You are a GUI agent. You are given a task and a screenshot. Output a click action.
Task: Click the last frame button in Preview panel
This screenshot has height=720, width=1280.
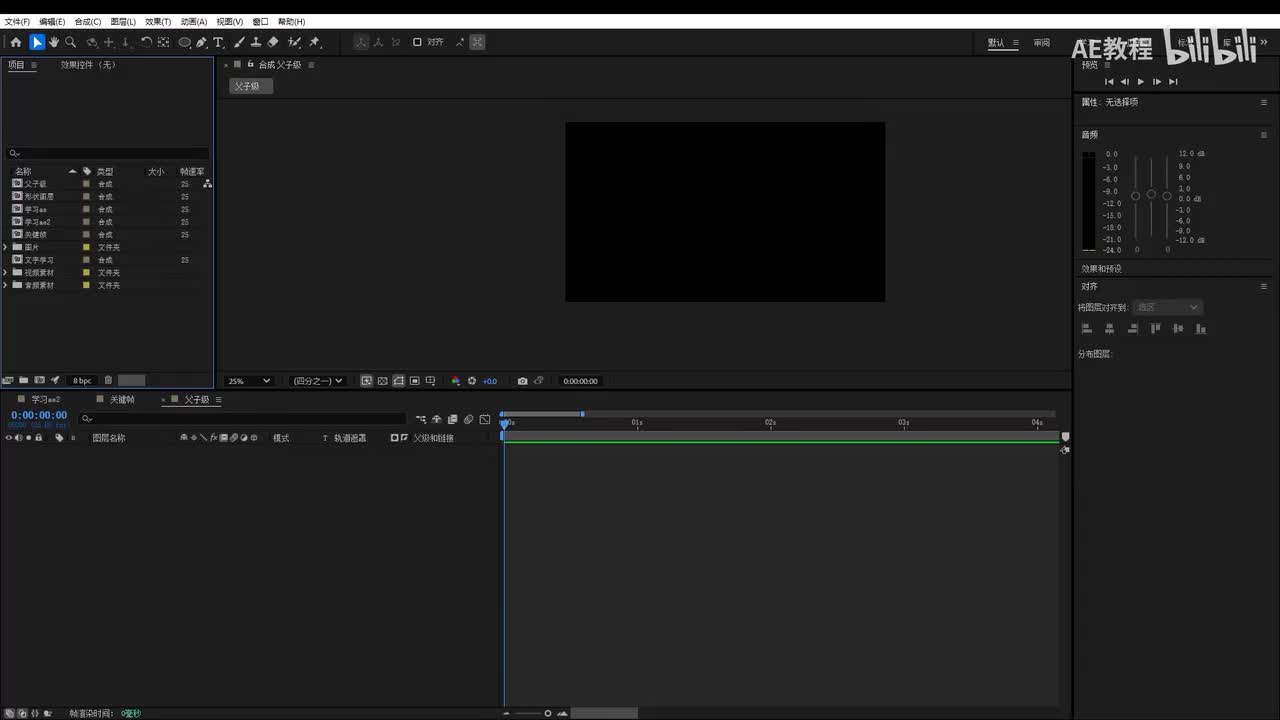coord(1173,81)
